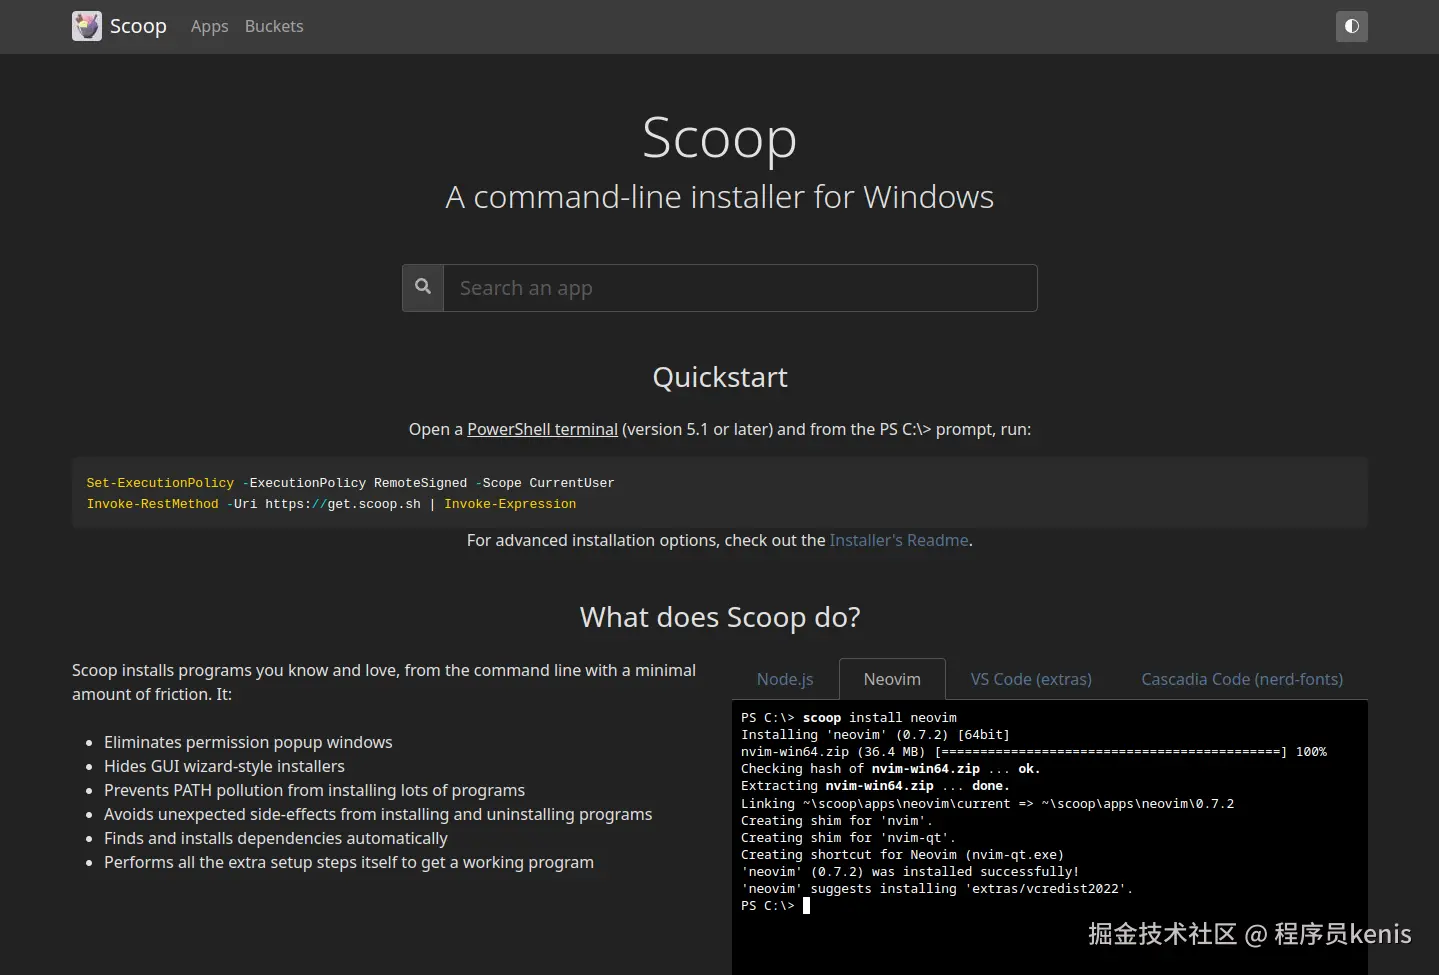Image resolution: width=1439 pixels, height=975 pixels.
Task: Select the Neovim tab
Action: tap(892, 679)
